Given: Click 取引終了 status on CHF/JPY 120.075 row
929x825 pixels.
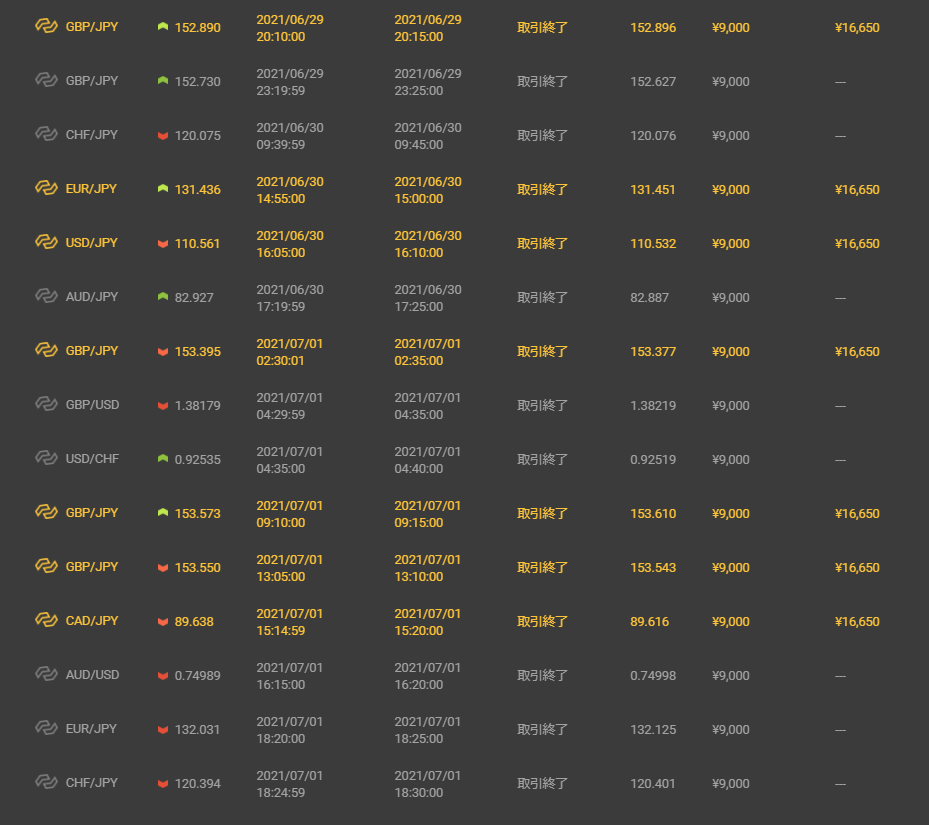Looking at the screenshot, I should point(542,136).
